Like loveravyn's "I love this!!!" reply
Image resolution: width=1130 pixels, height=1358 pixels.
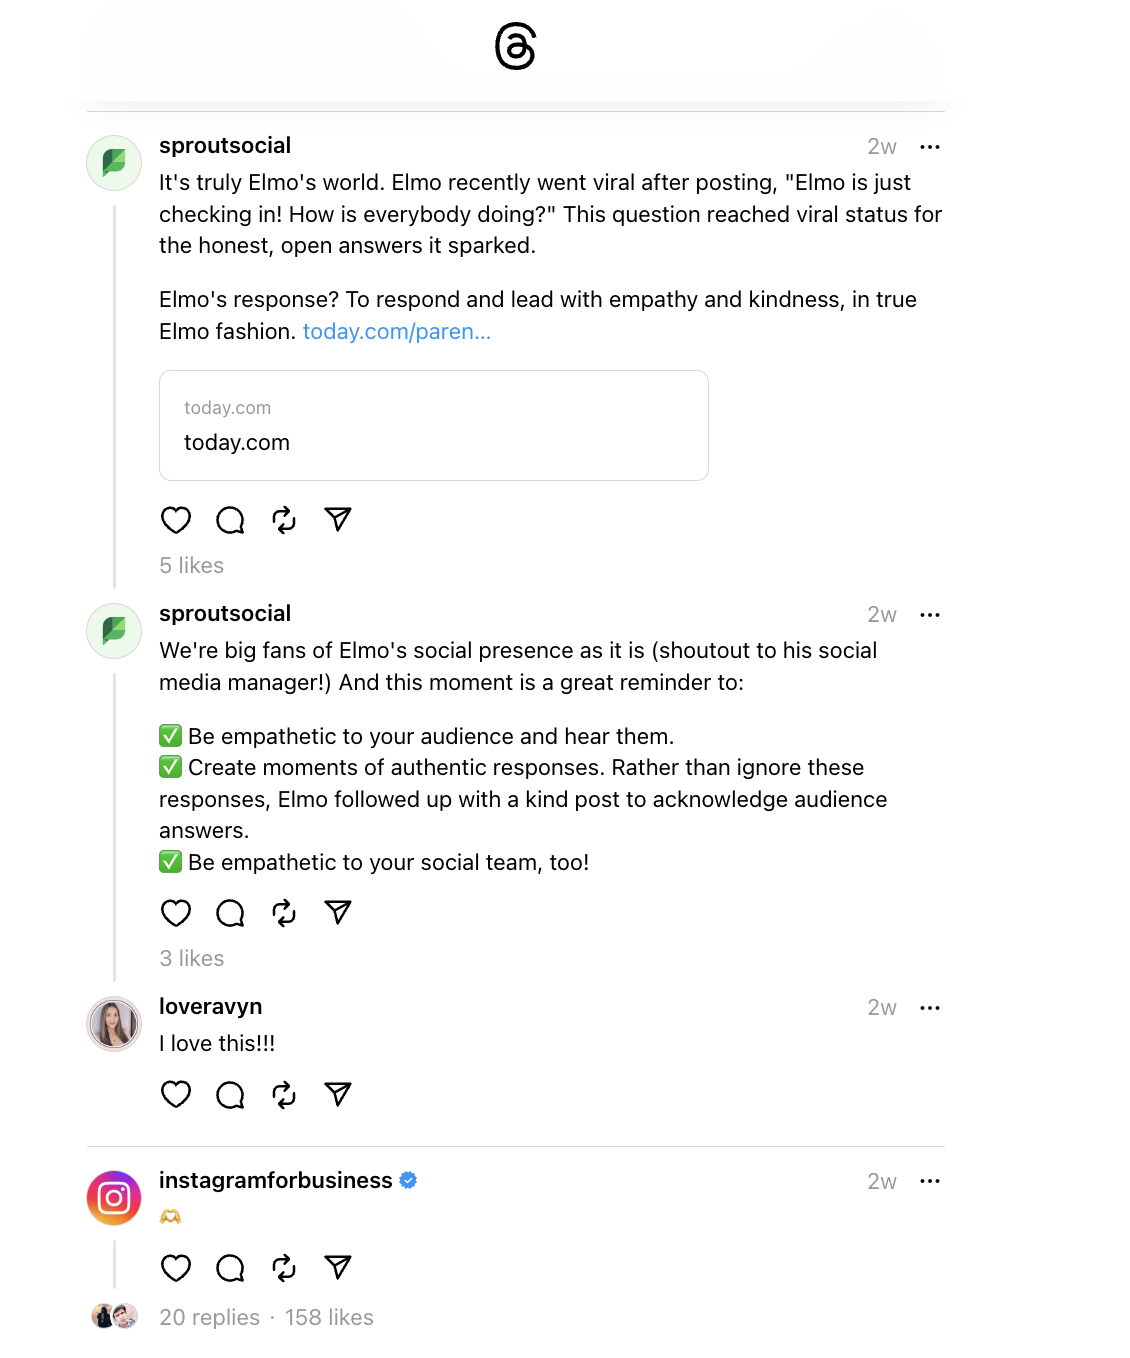(x=176, y=1095)
